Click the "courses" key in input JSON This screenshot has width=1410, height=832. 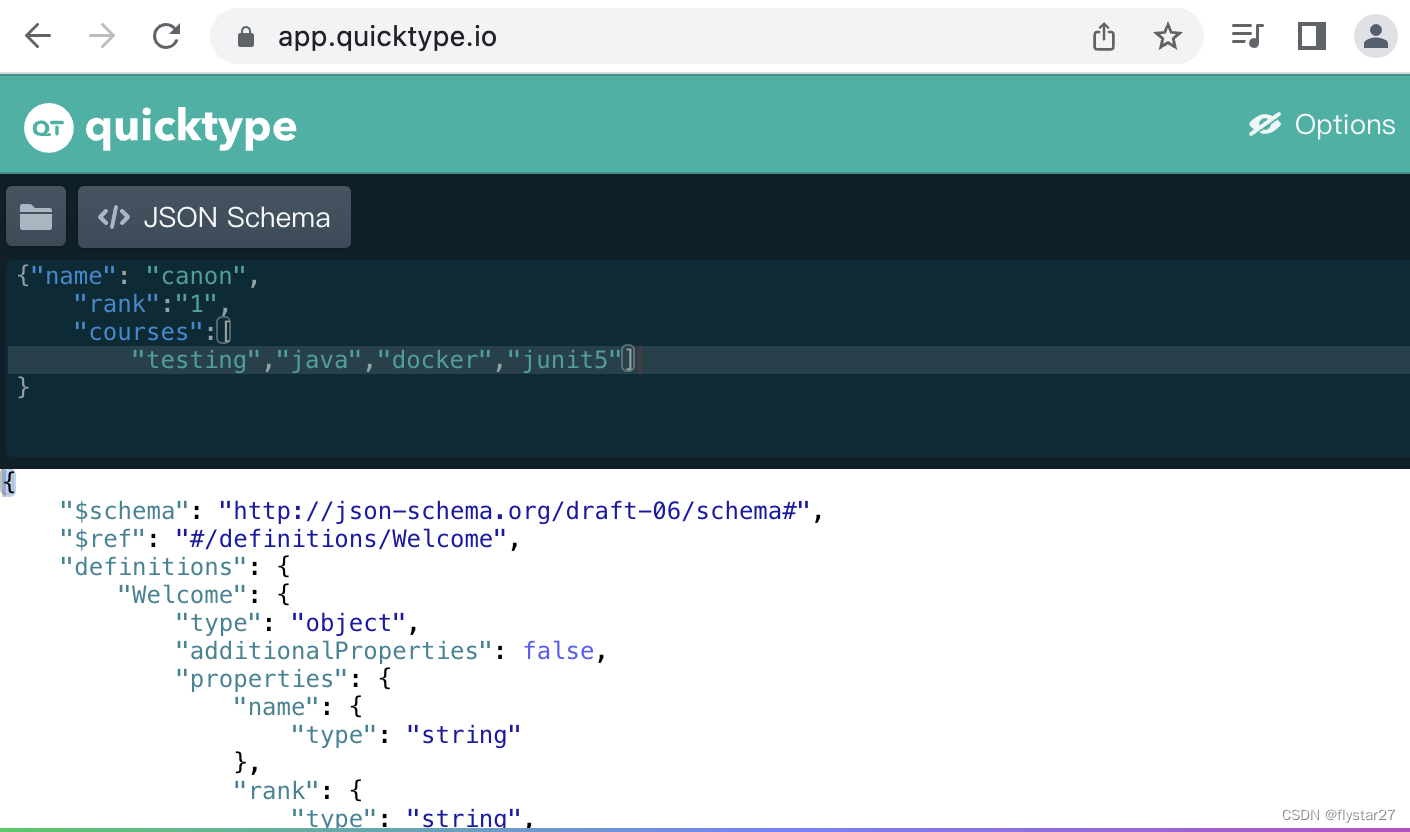click(139, 332)
